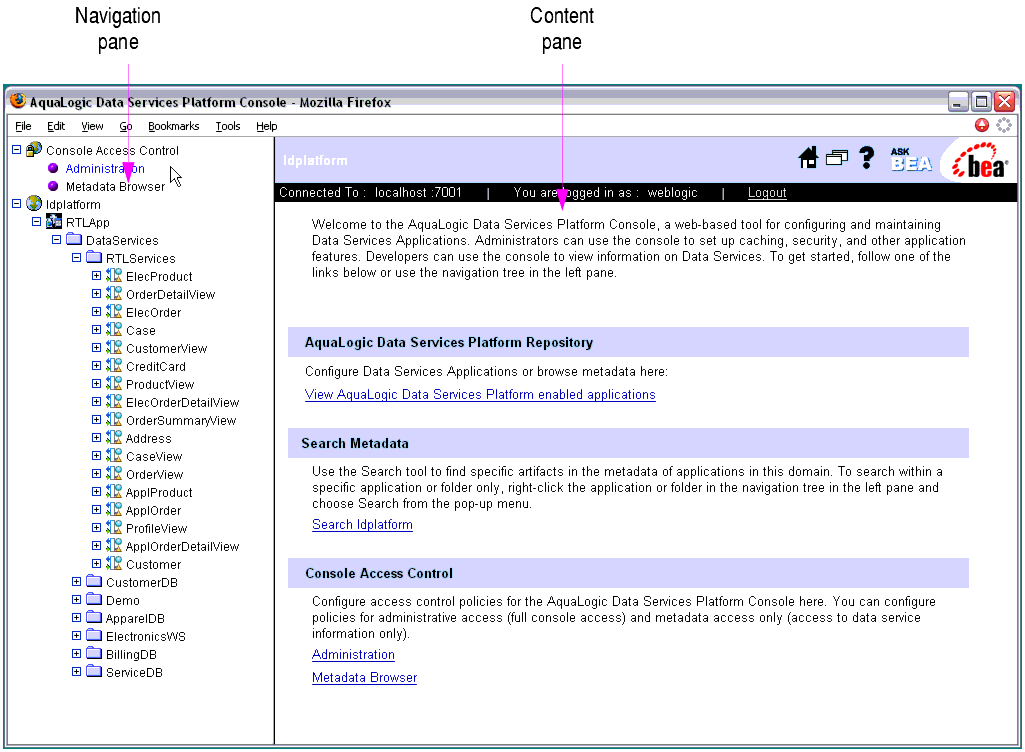Click the Logout link
The height and width of the screenshot is (752, 1025).
click(x=767, y=193)
